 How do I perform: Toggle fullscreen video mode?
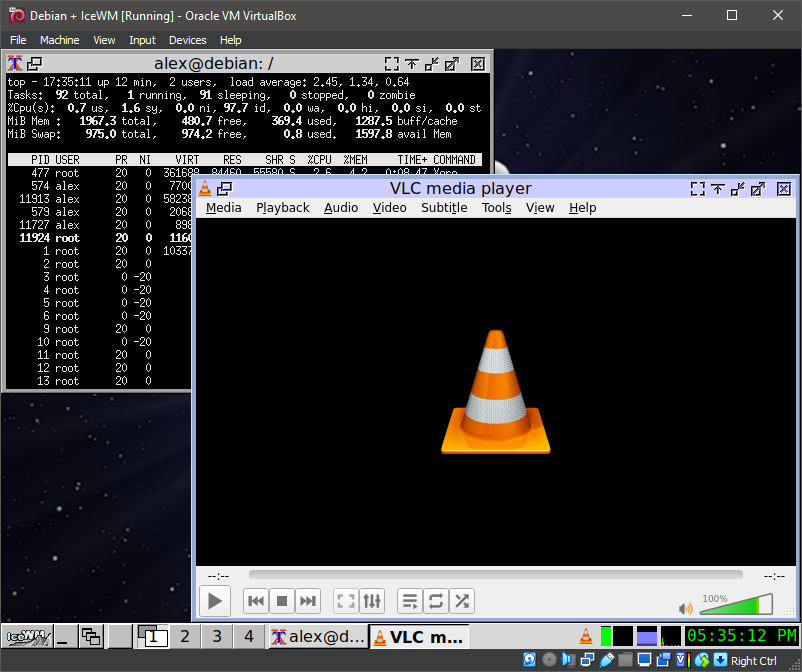coord(346,601)
